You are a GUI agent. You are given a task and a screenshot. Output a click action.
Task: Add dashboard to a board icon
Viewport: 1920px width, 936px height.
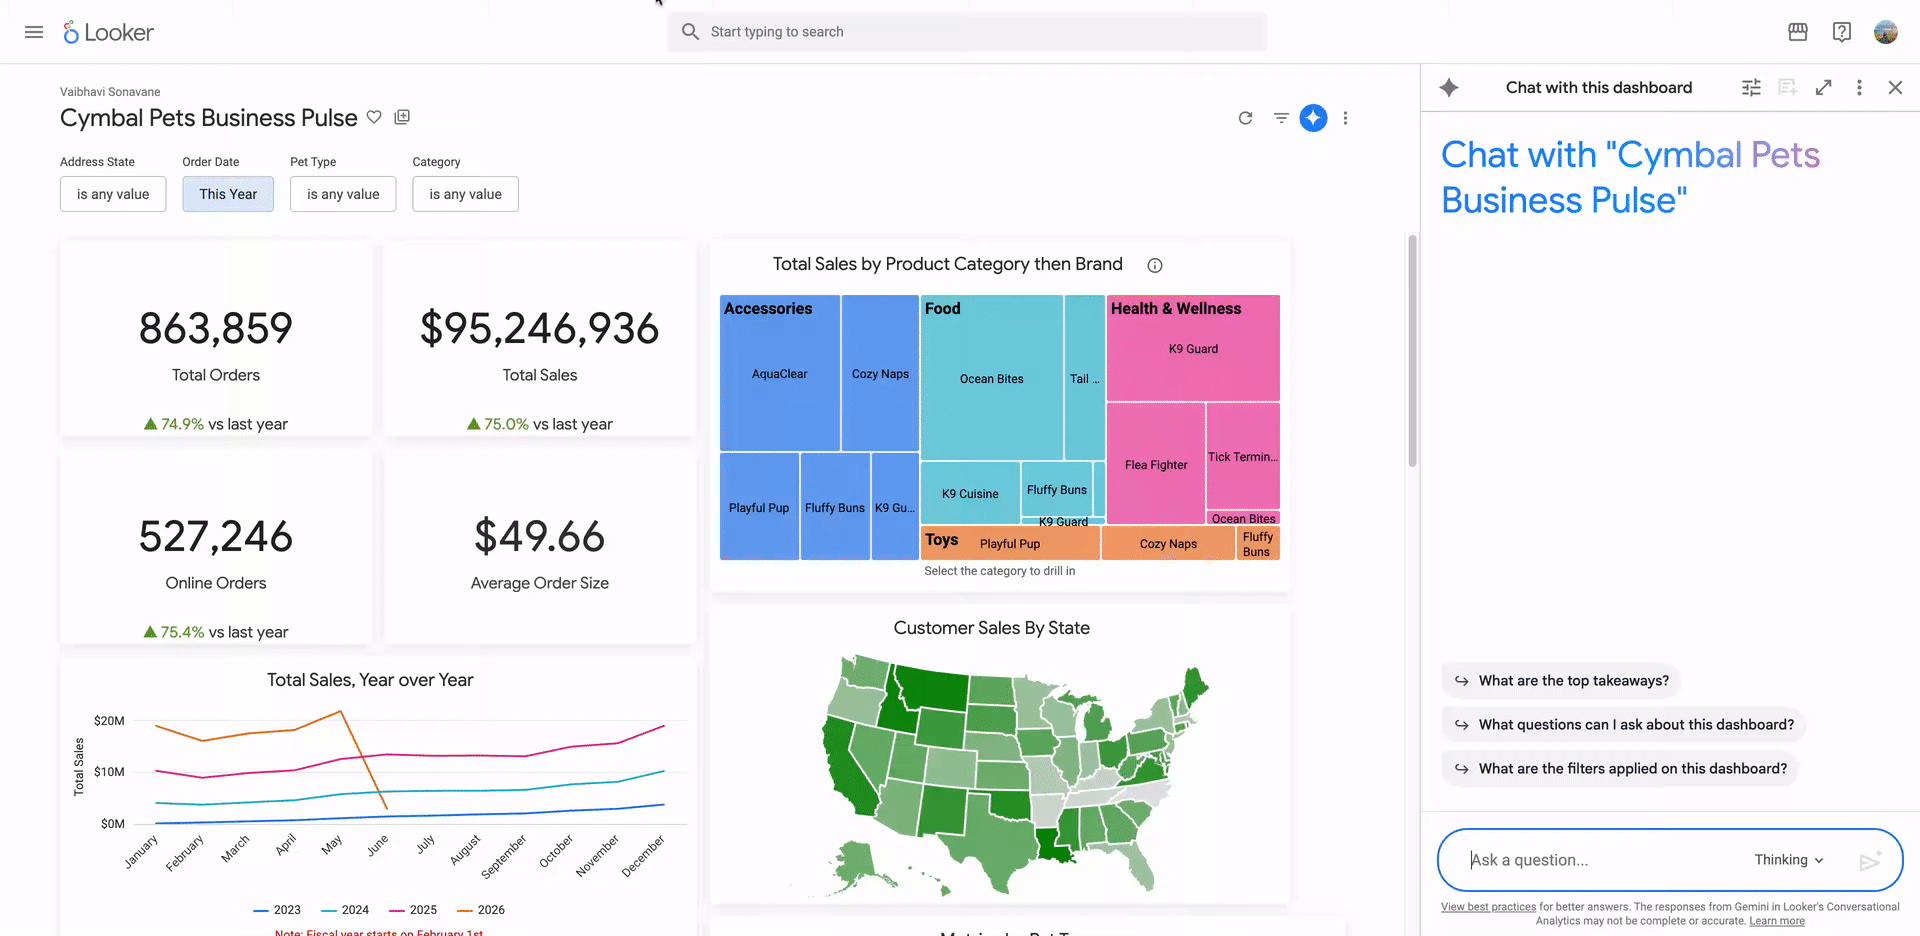[402, 117]
